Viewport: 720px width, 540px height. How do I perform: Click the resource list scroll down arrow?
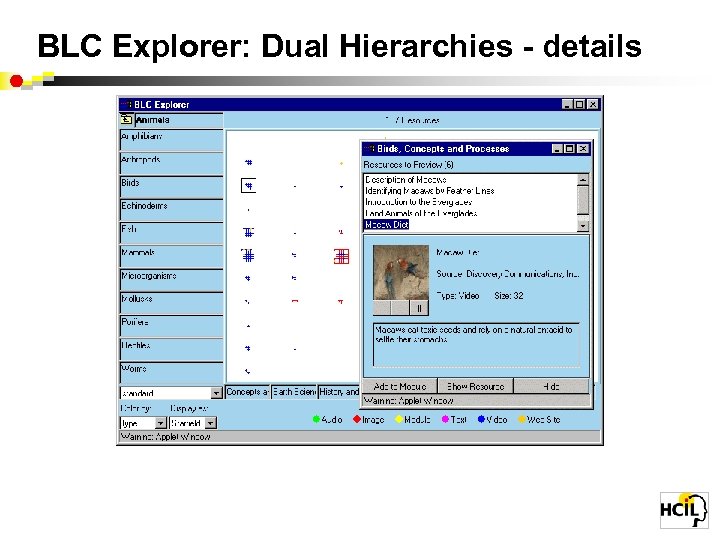point(583,225)
